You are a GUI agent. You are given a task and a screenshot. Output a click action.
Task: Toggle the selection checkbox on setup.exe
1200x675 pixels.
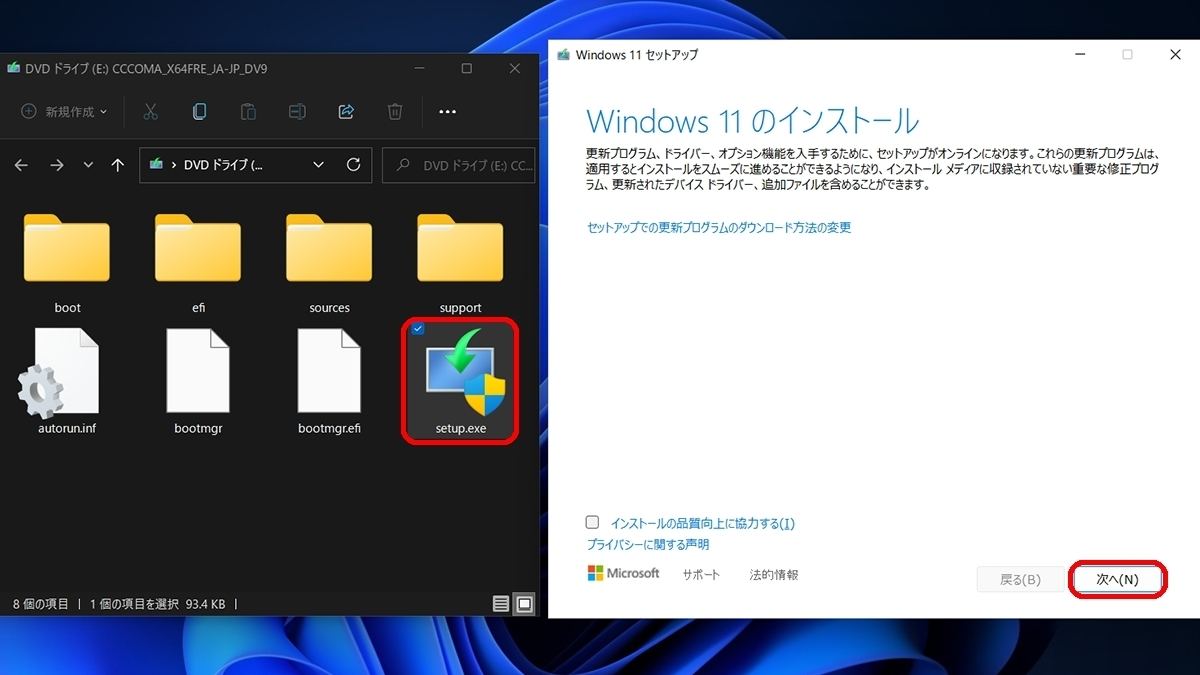tap(416, 330)
